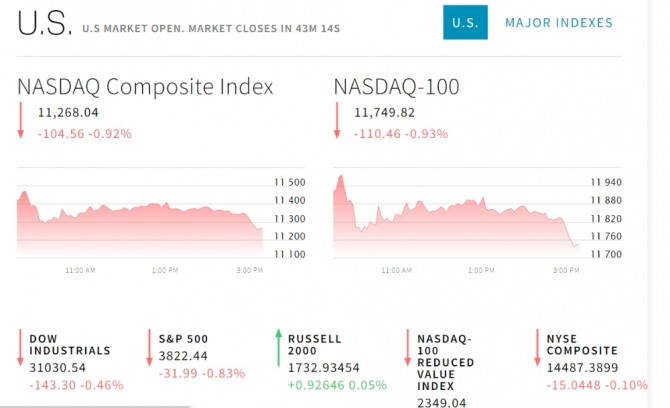This screenshot has height=408, width=670.
Task: Open the NASDAQ-100 heading link
Action: (397, 87)
